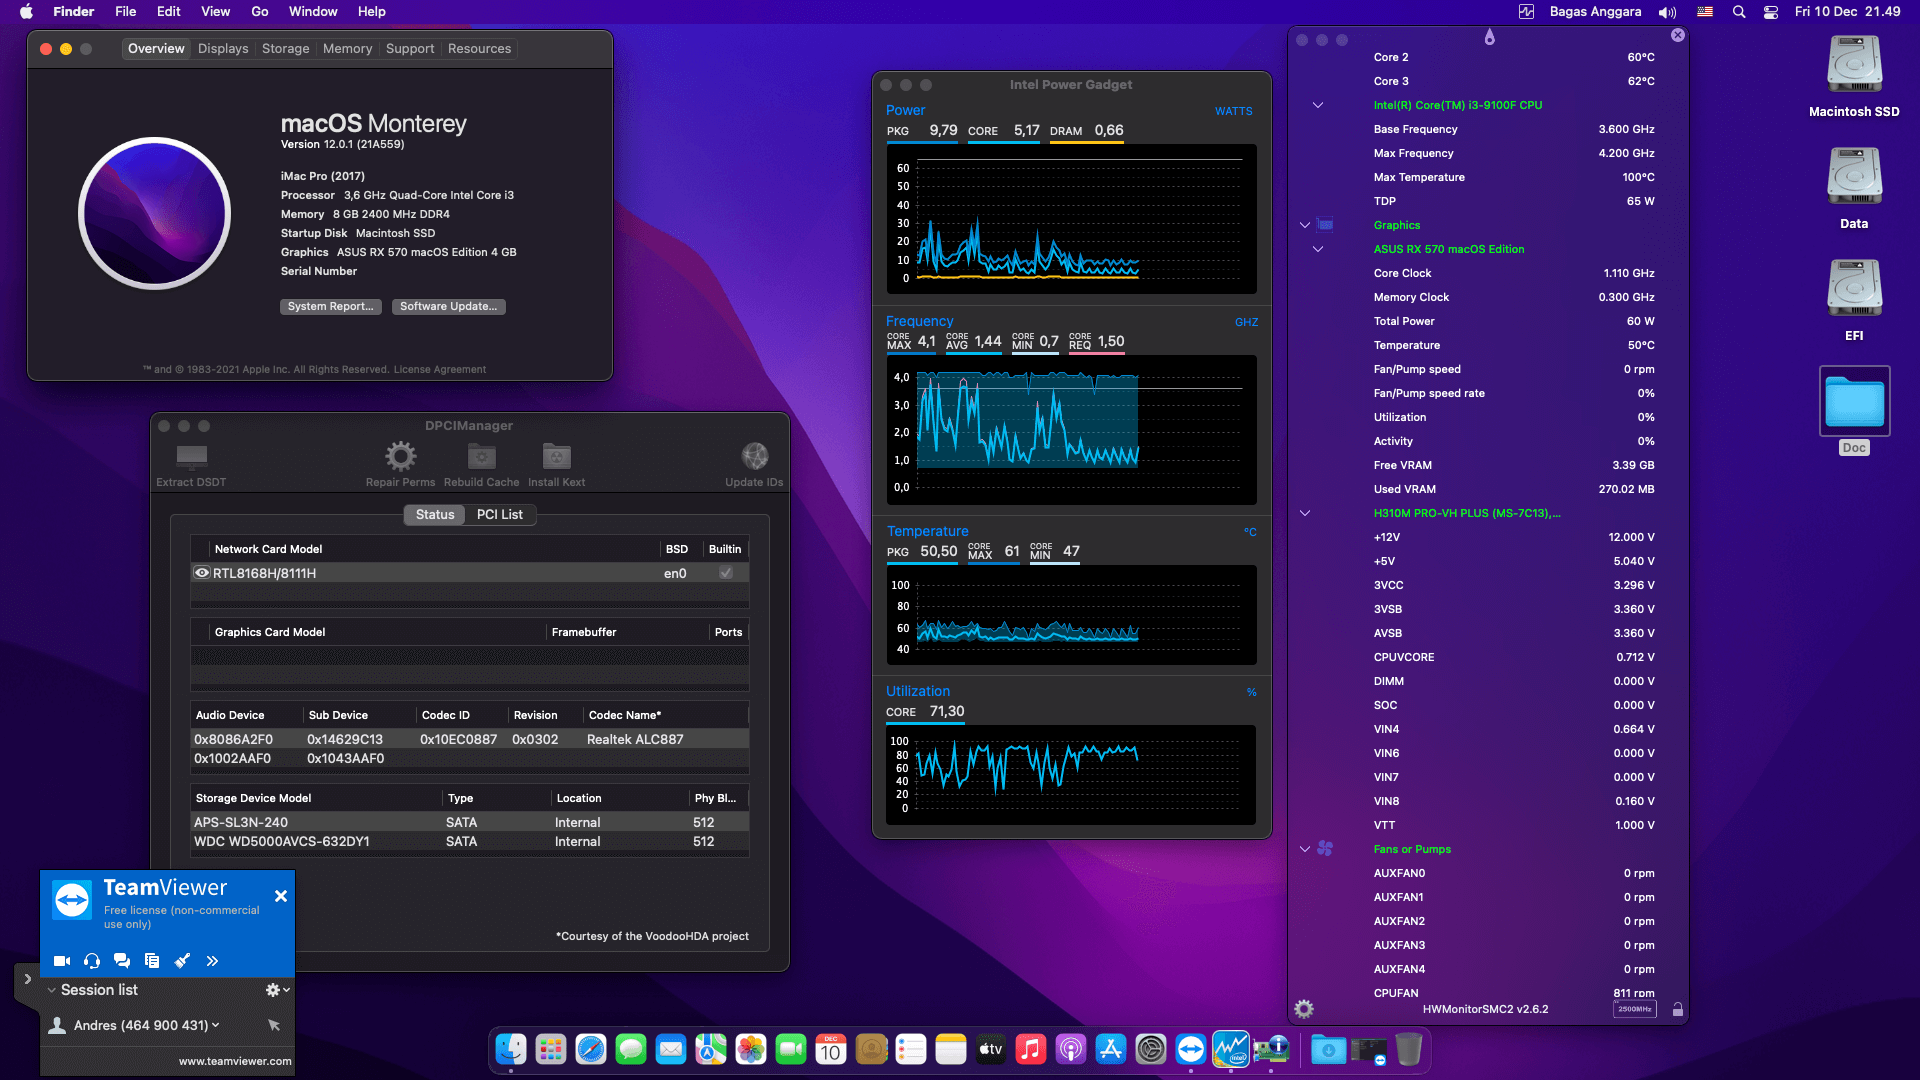Screen dimensions: 1920x1080
Task: Click the lock icon in HWMonitorSMC2
Action: coord(1678,1009)
